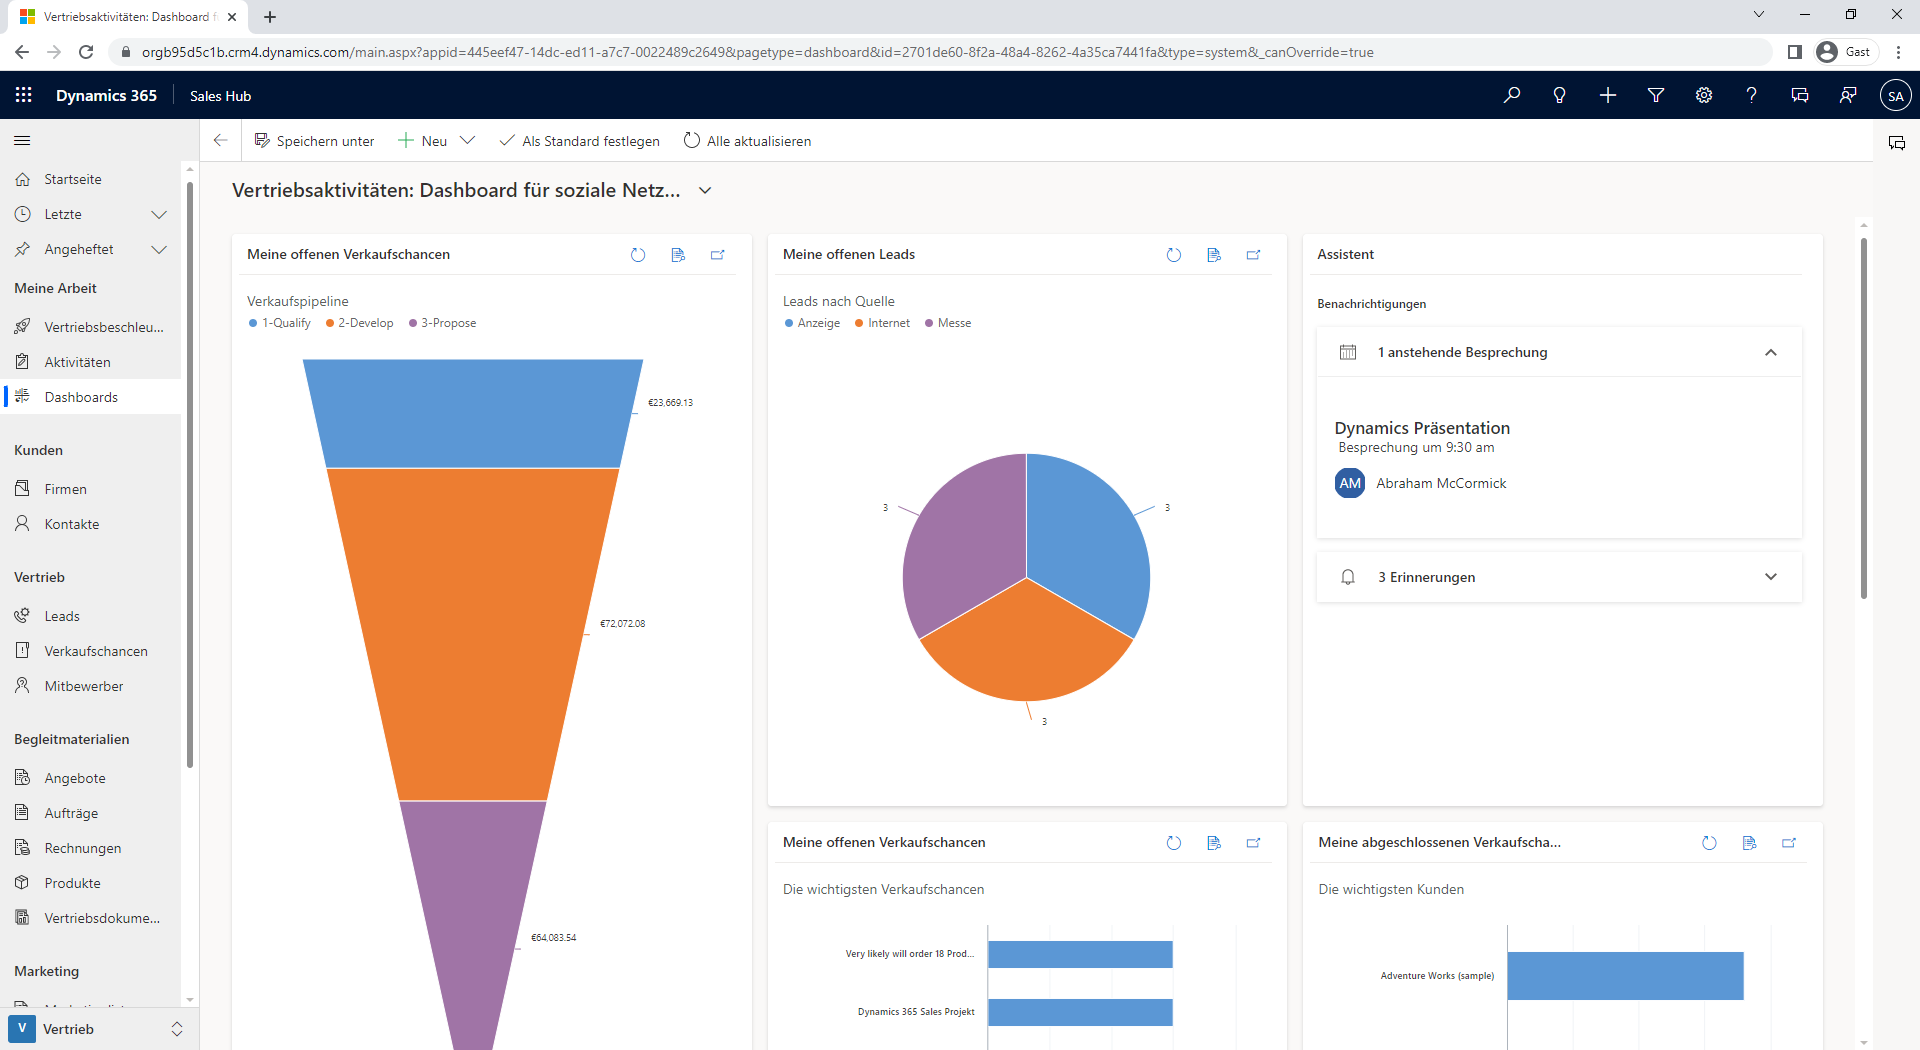
Task: Click Als Standard festlegen
Action: 580,141
